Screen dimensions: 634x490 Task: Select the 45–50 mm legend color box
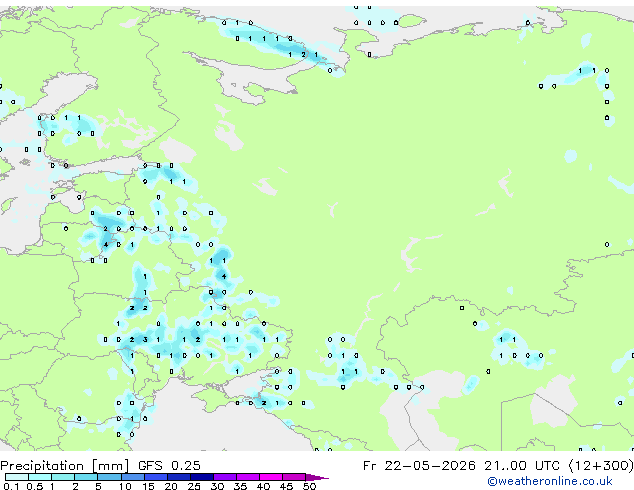(x=294, y=477)
